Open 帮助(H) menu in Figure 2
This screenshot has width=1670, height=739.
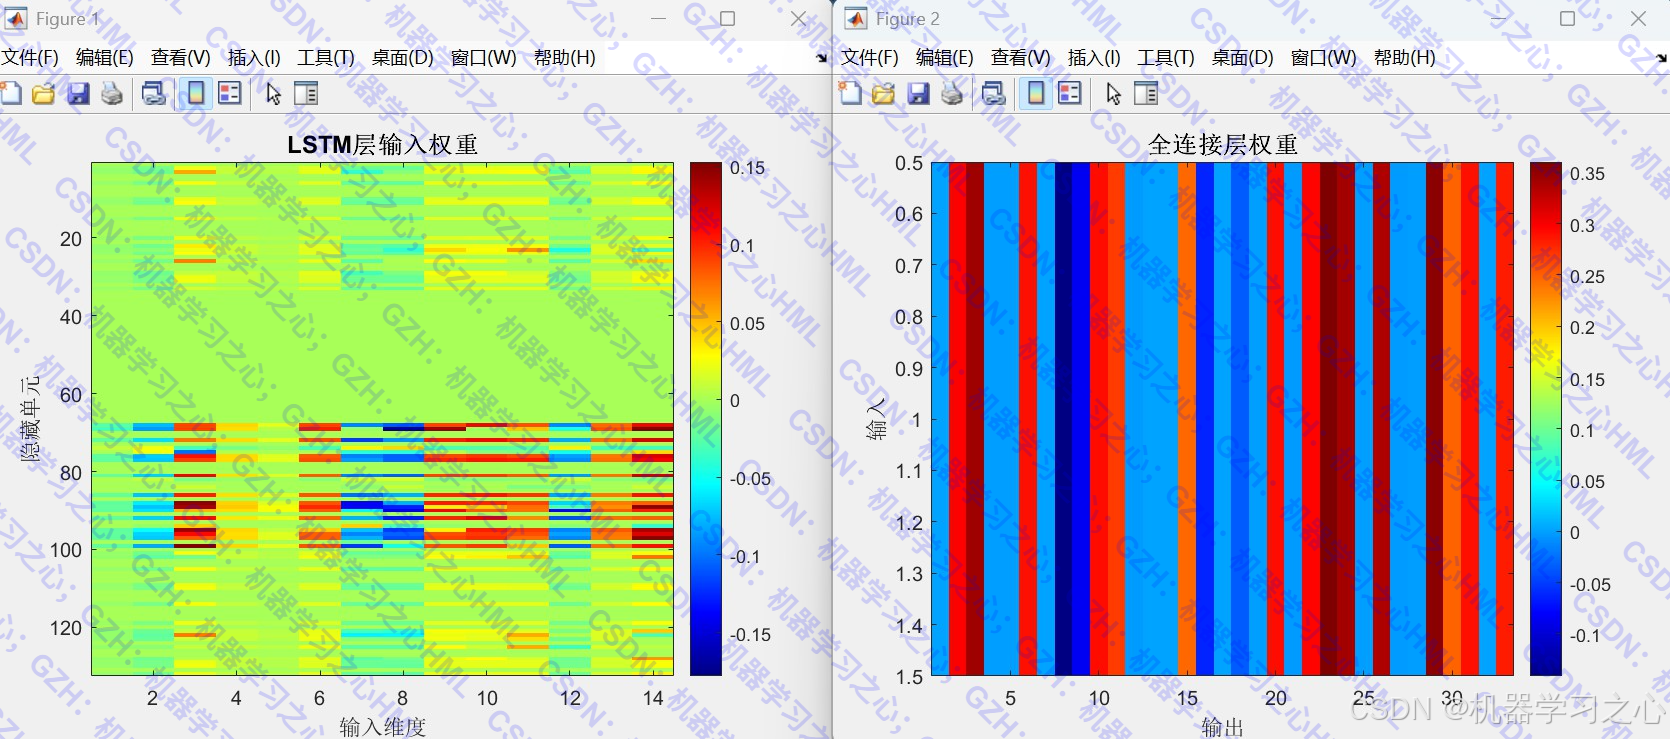[x=1405, y=58]
